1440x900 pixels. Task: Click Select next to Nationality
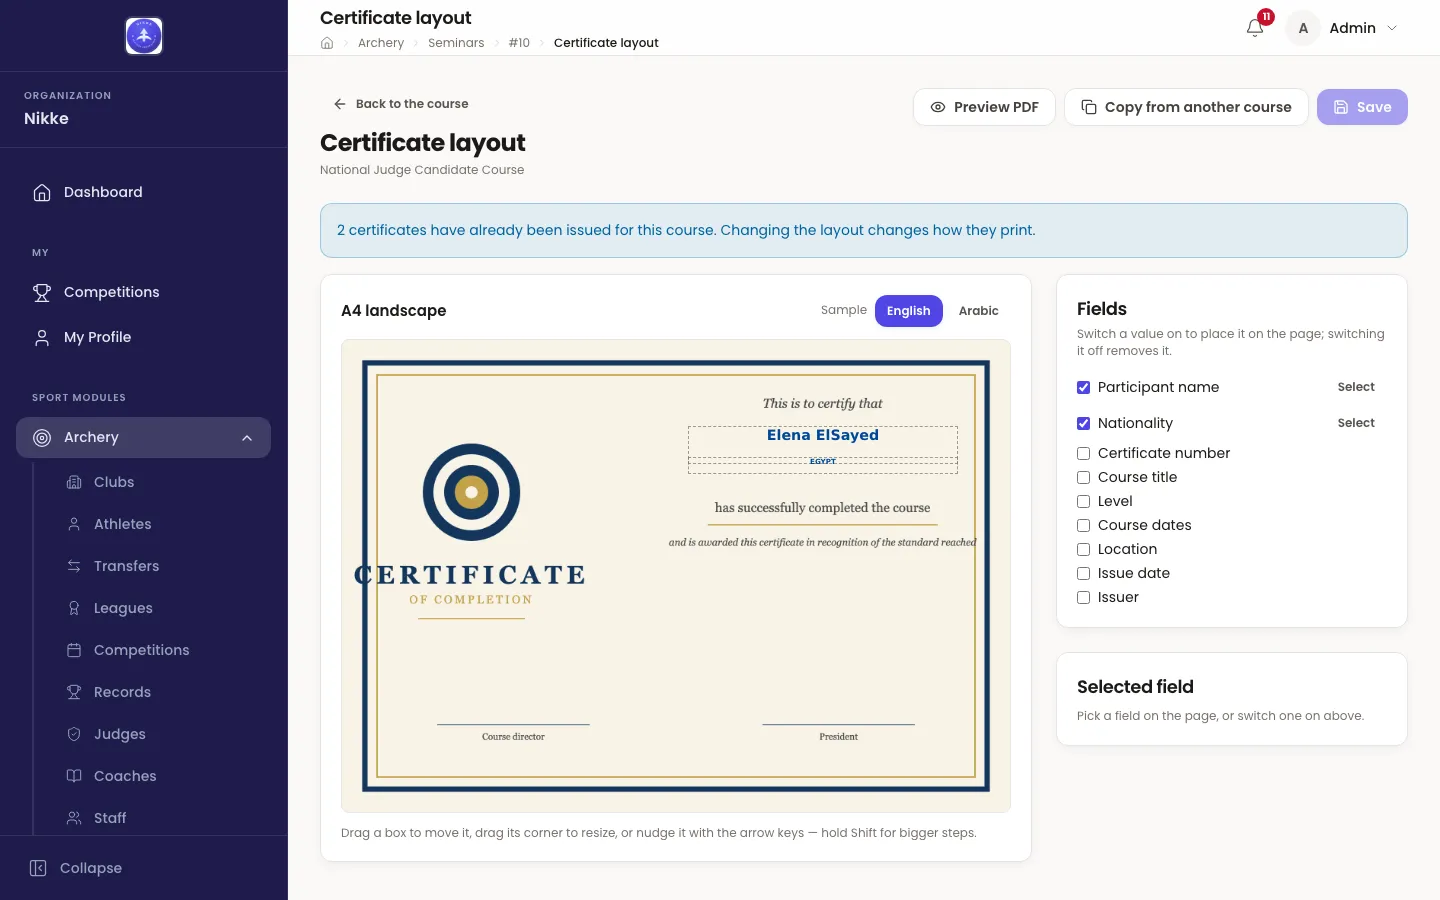tap(1356, 423)
